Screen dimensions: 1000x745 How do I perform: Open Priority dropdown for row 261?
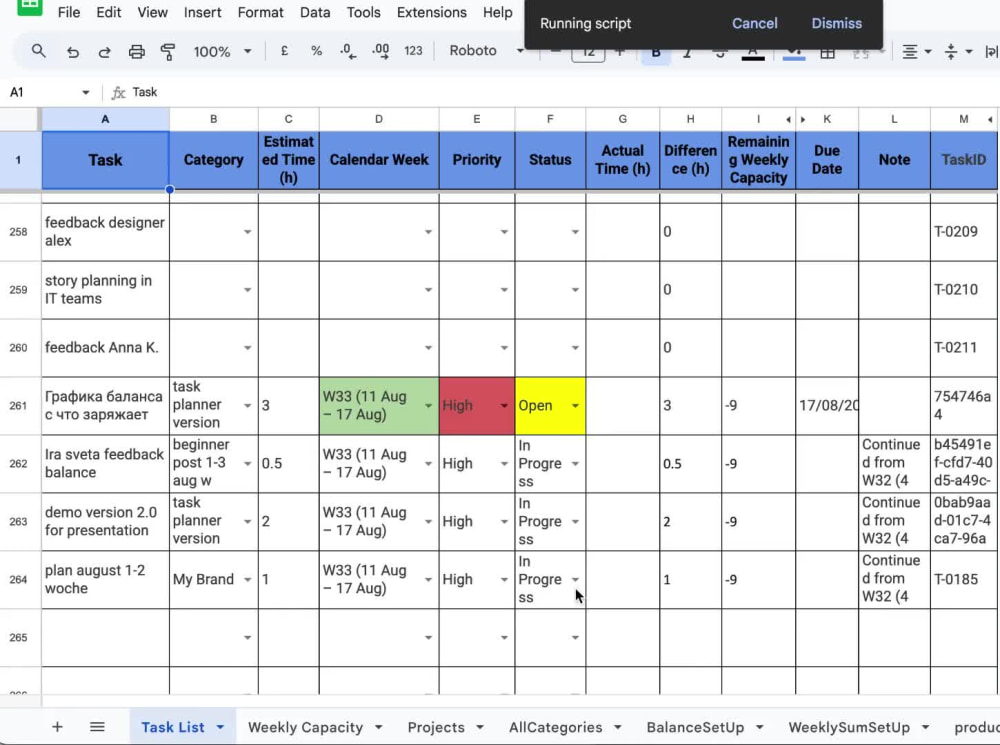coord(504,406)
